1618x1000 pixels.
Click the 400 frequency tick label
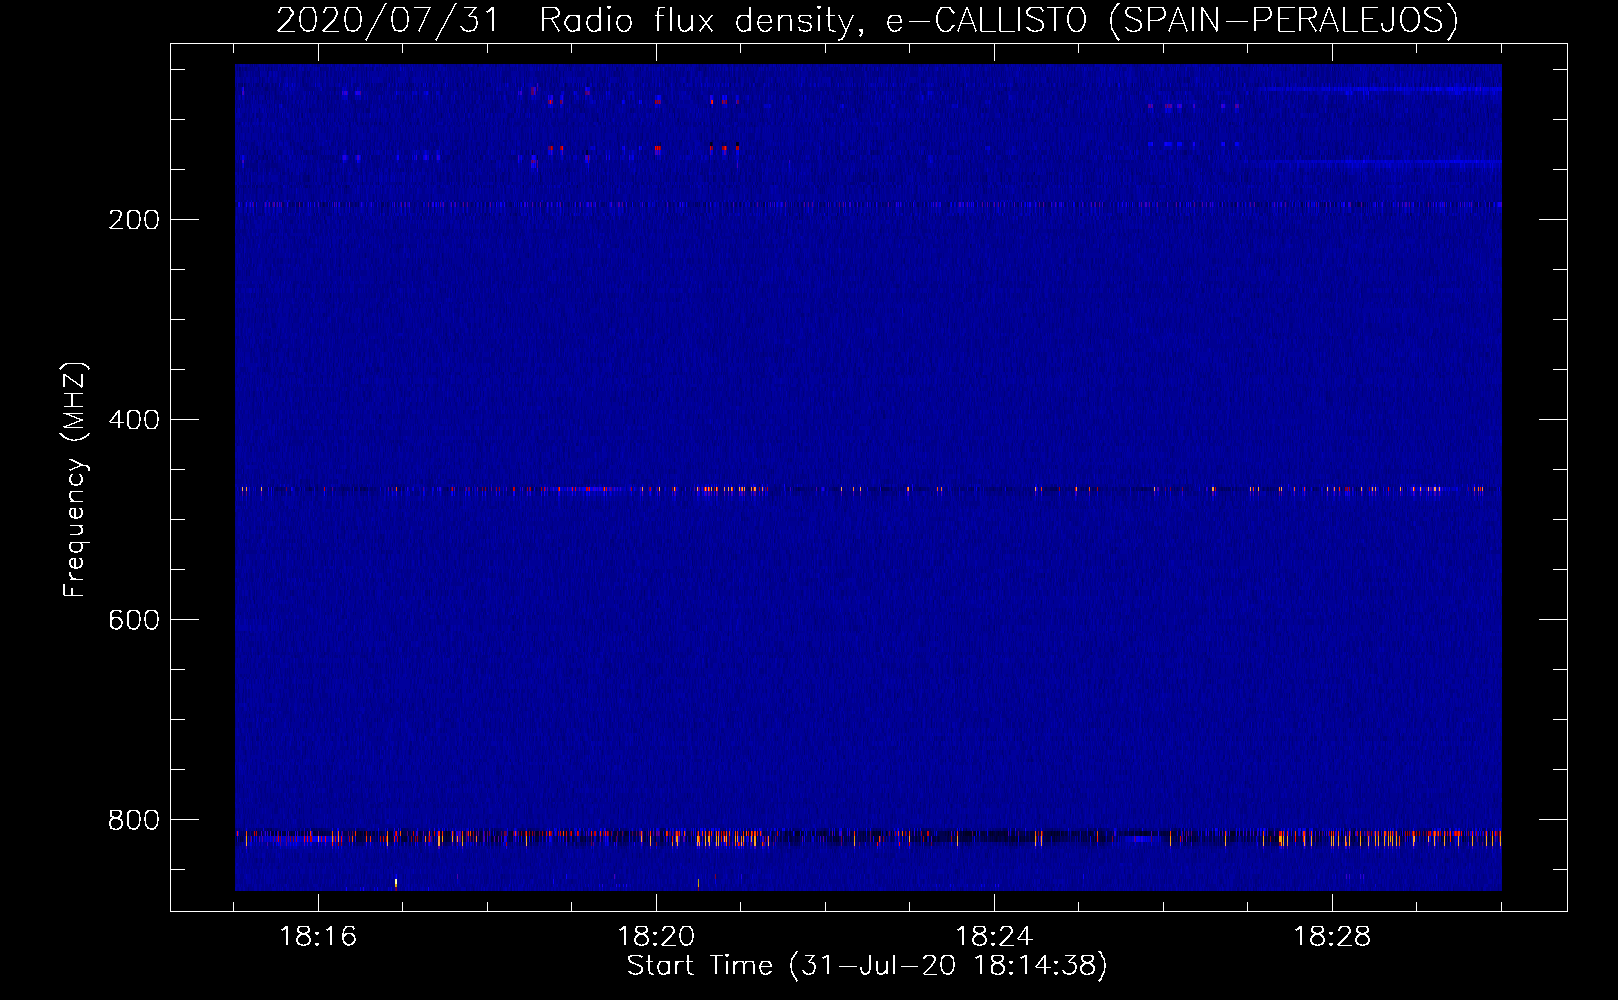pyautogui.click(x=134, y=420)
